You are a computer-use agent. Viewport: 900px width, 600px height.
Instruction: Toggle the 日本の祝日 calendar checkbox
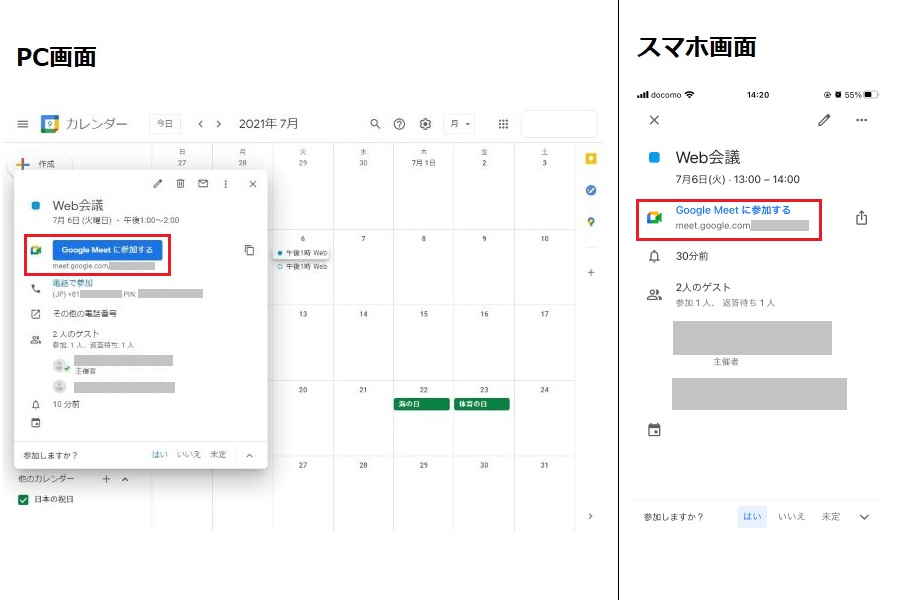(x=23, y=499)
